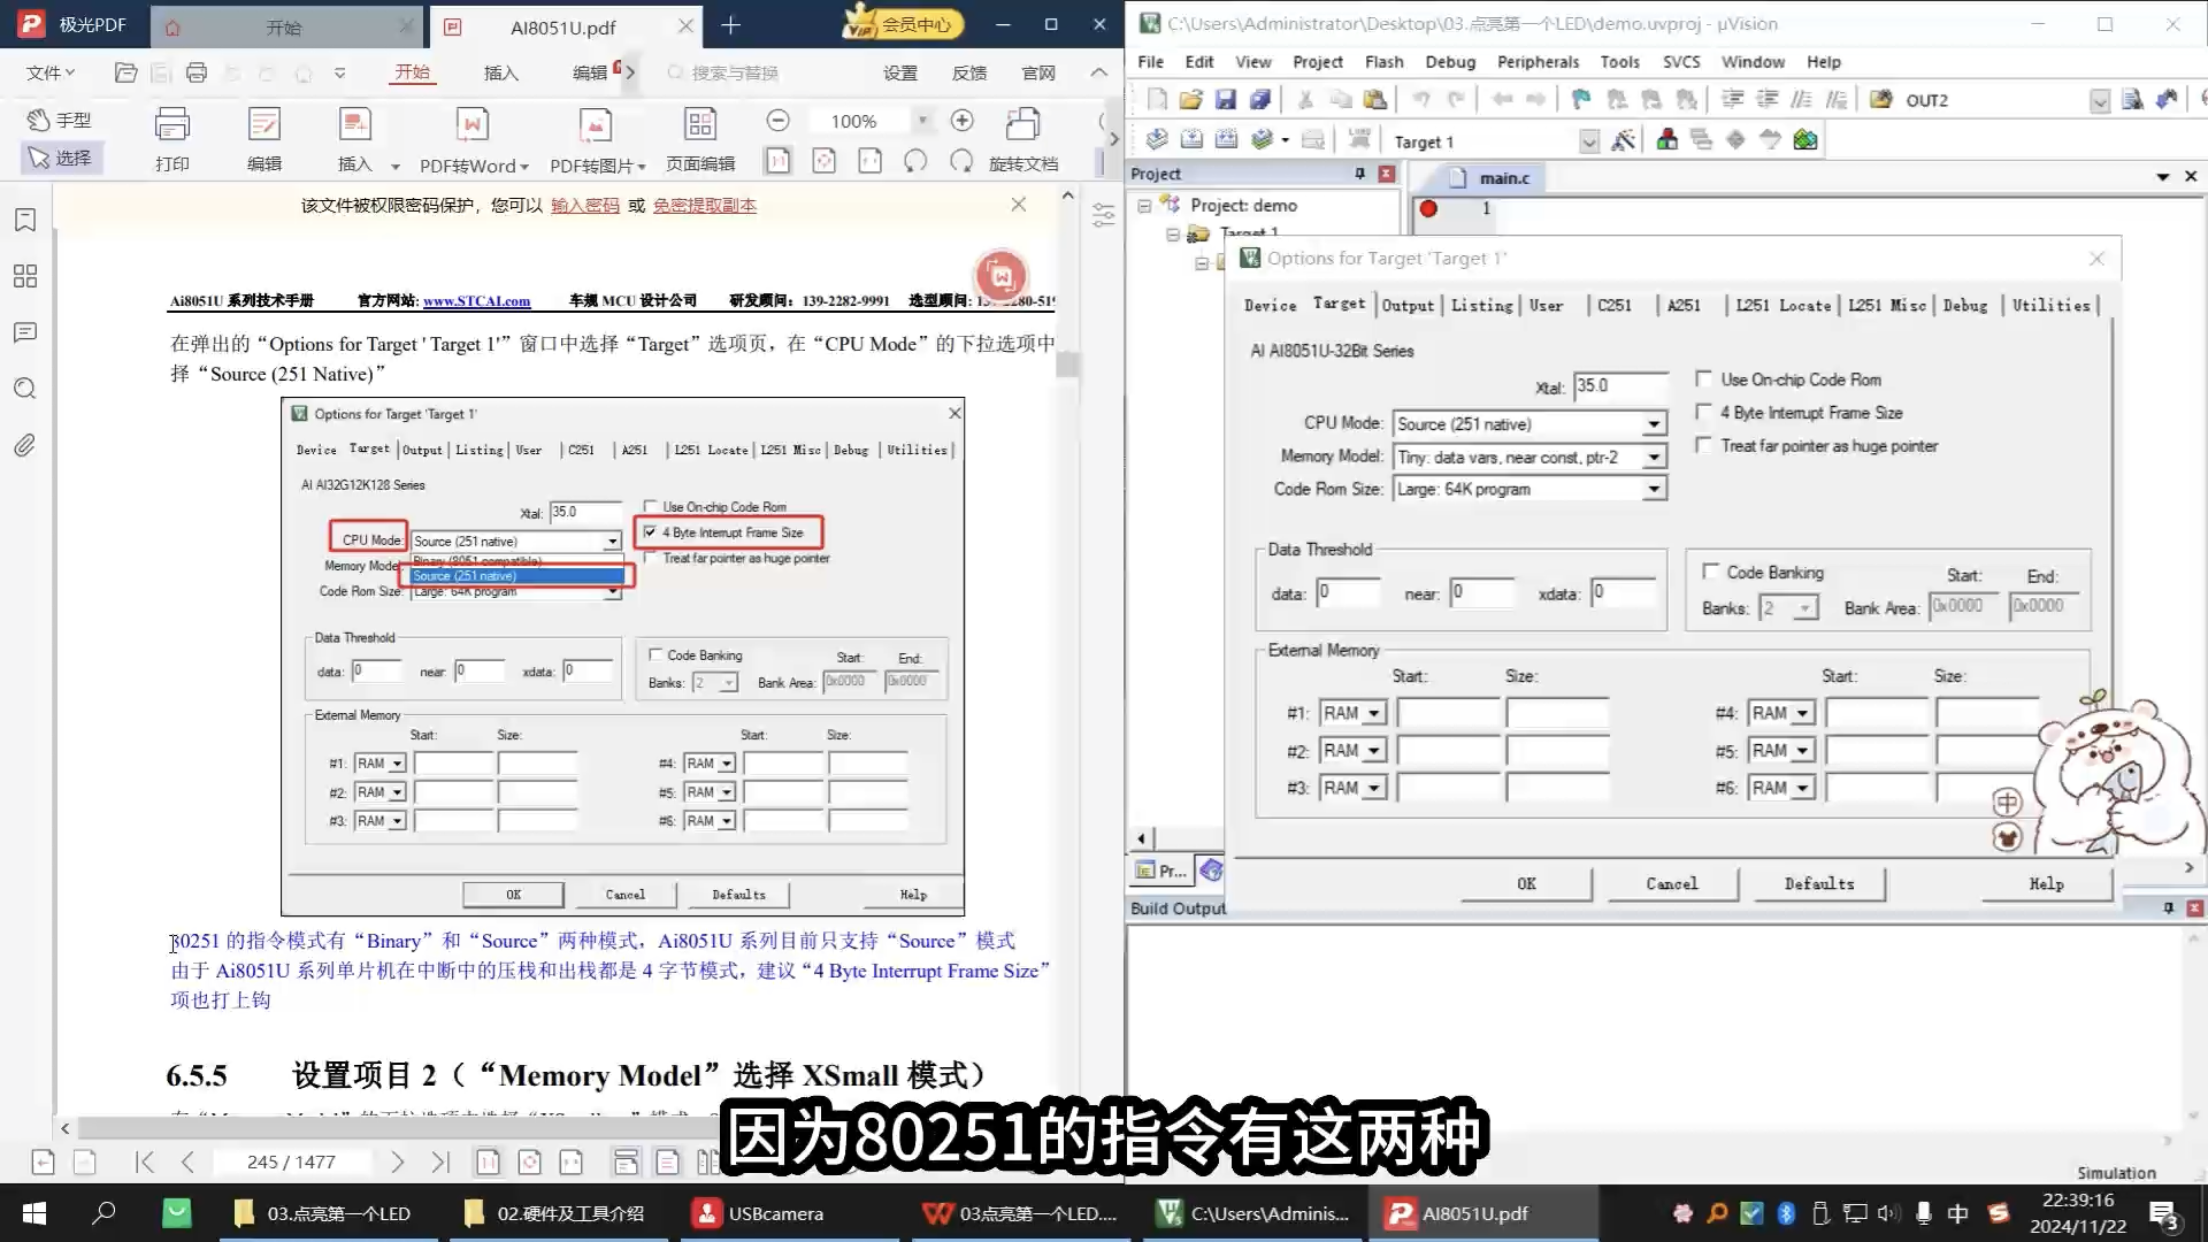Click the open file icon in uVision toolbar
Image resolution: width=2208 pixels, height=1242 pixels.
click(1190, 99)
